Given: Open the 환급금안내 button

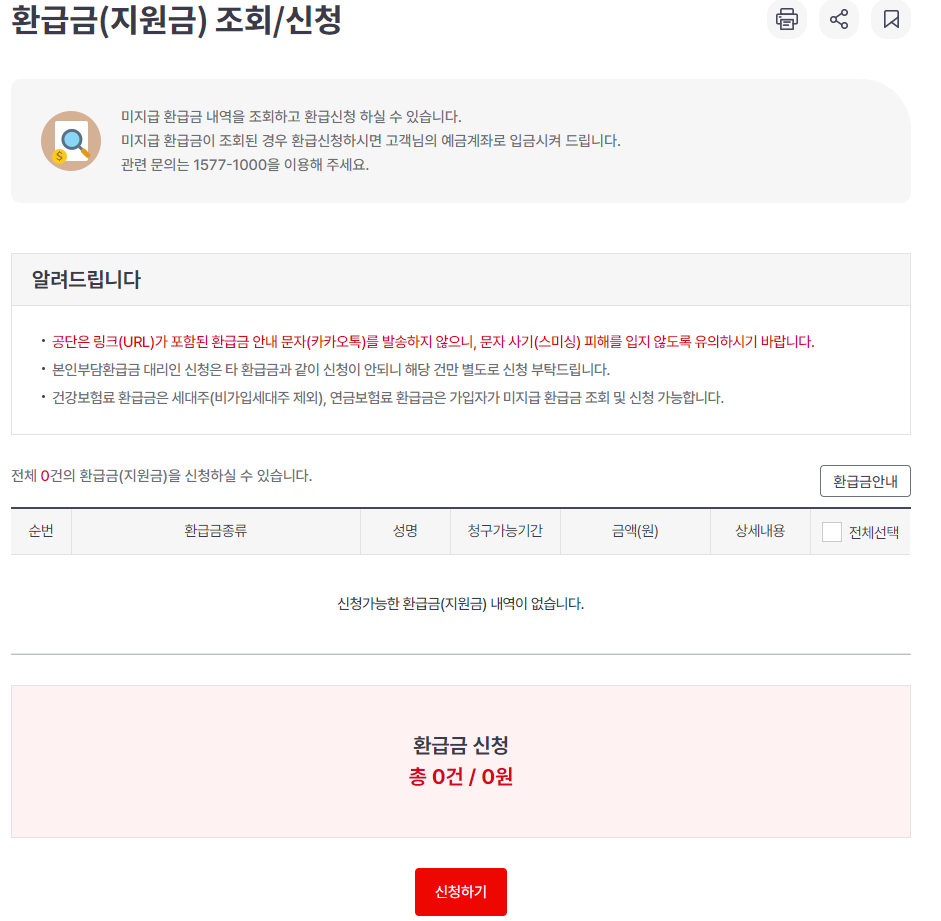Looking at the screenshot, I should coord(865,481).
